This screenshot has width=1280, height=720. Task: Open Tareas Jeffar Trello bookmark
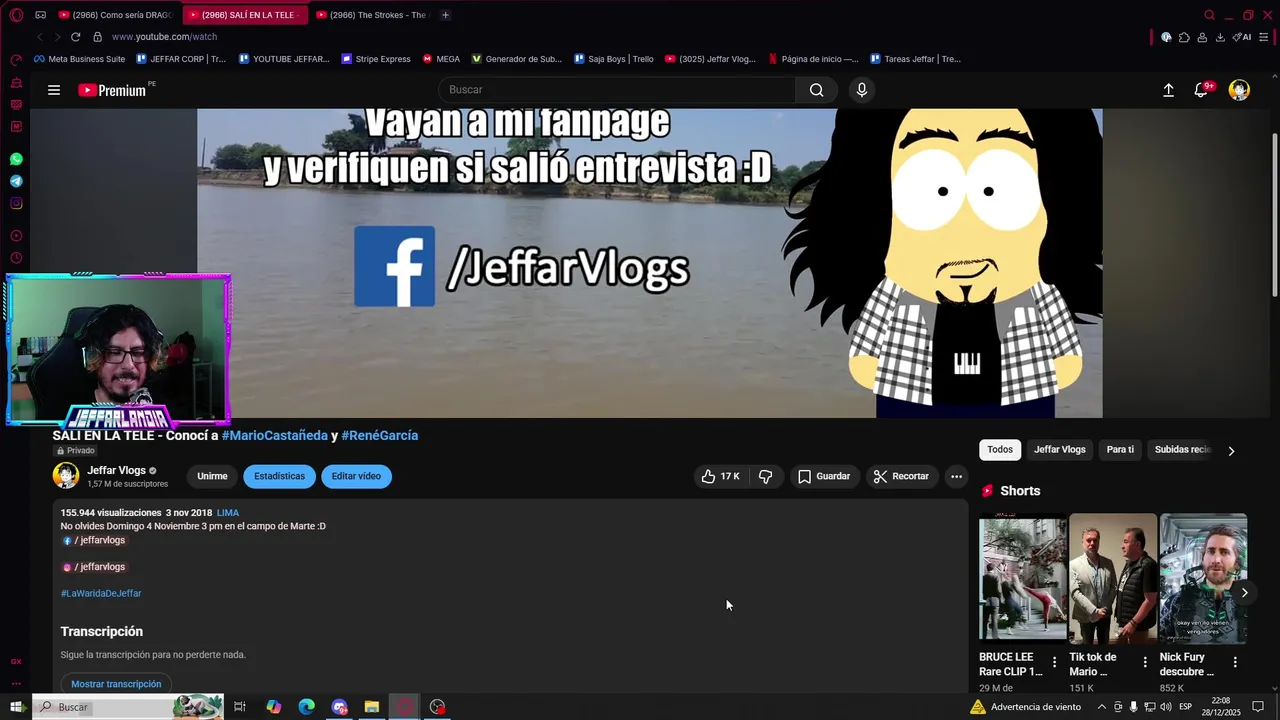pyautogui.click(x=916, y=59)
